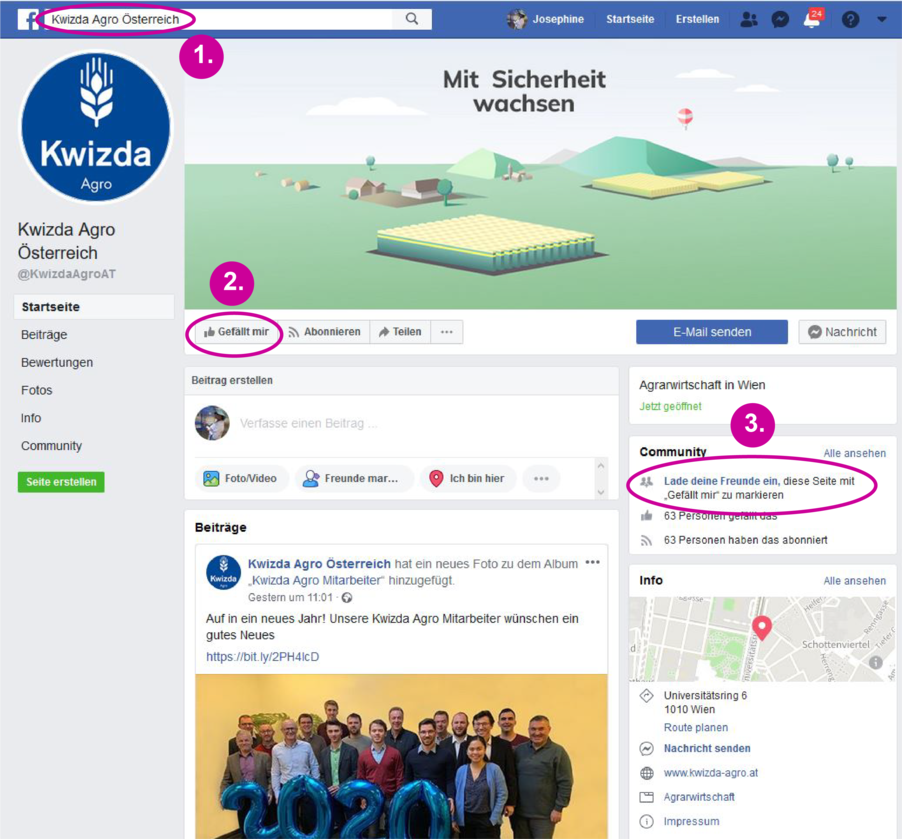
Task: Click the https://bit.ly/2PH4IcD link
Action: pyautogui.click(x=262, y=657)
